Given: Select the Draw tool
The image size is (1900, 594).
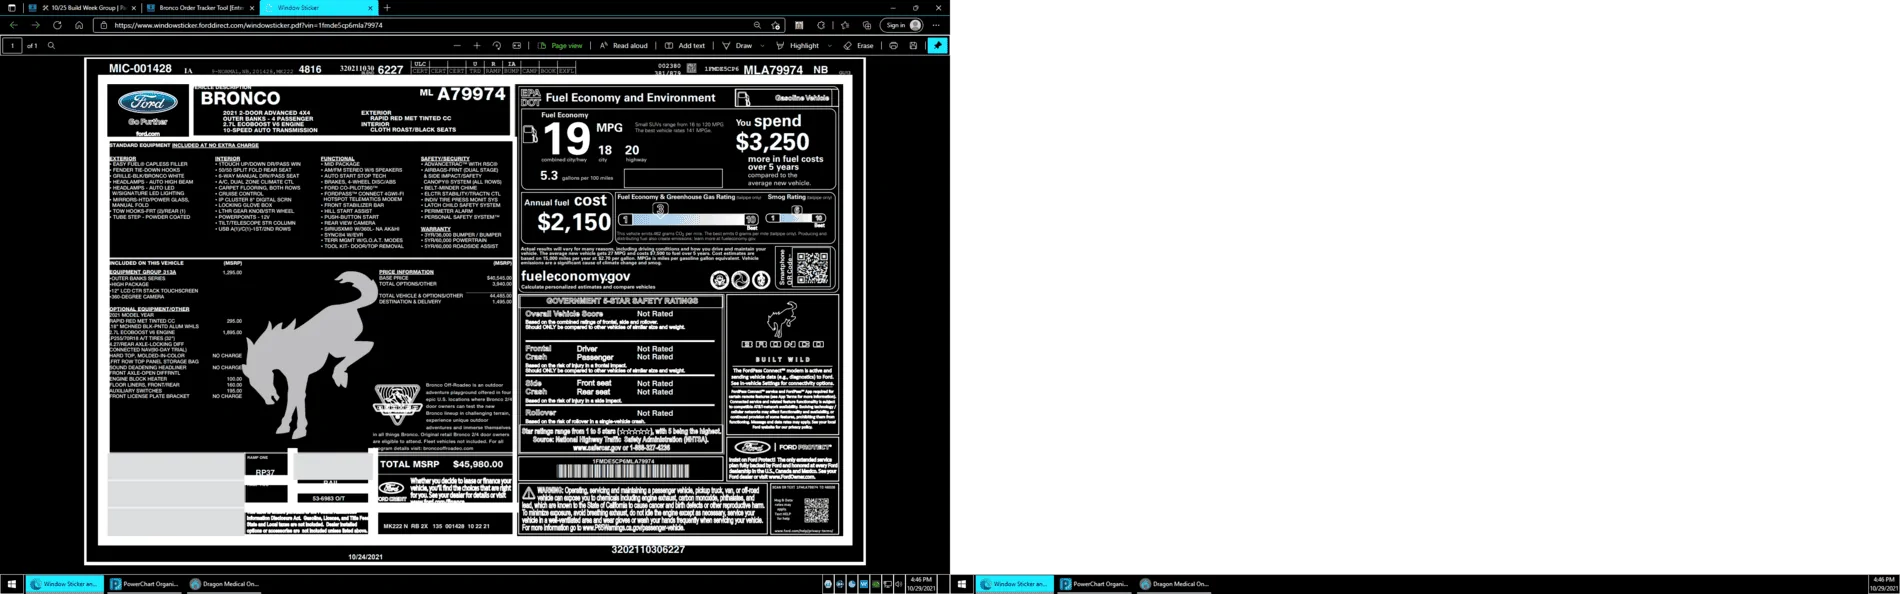Looking at the screenshot, I should tap(738, 45).
